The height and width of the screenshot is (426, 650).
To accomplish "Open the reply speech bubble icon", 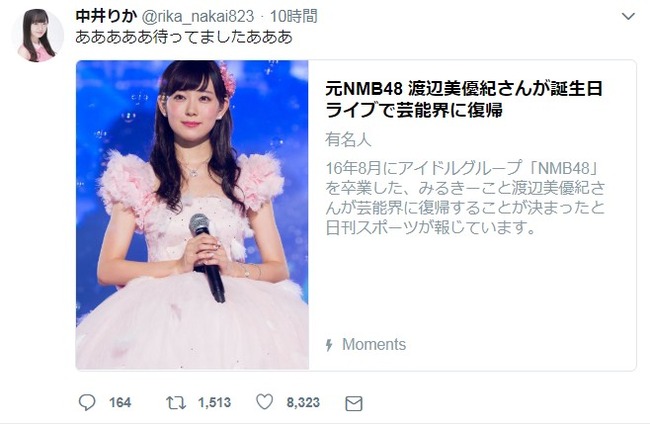I will coord(87,402).
